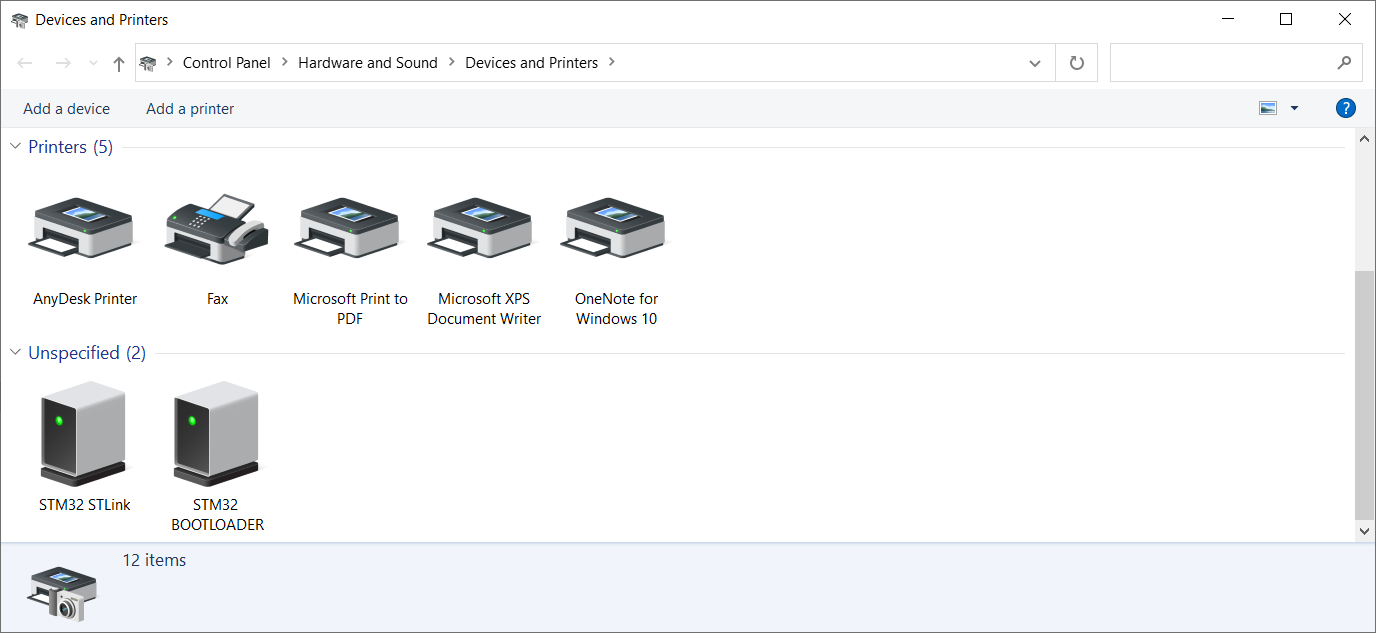The height and width of the screenshot is (633, 1376).
Task: Maximize the Devices and Printers window
Action: pos(1286,19)
